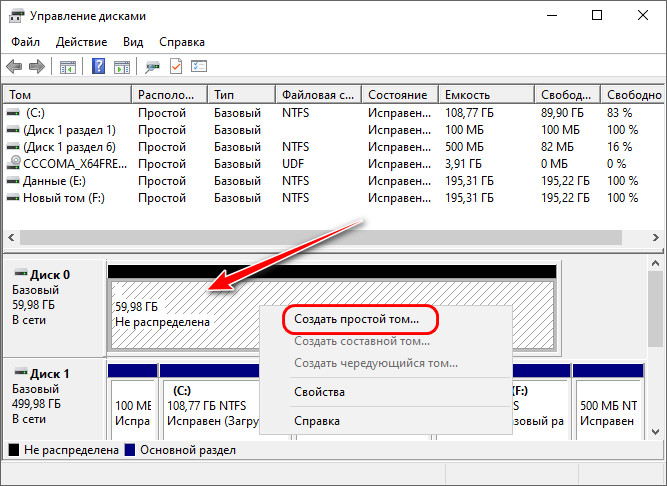The image size is (667, 486).
Task: Click the 16 % free percentage cell
Action: tap(619, 147)
